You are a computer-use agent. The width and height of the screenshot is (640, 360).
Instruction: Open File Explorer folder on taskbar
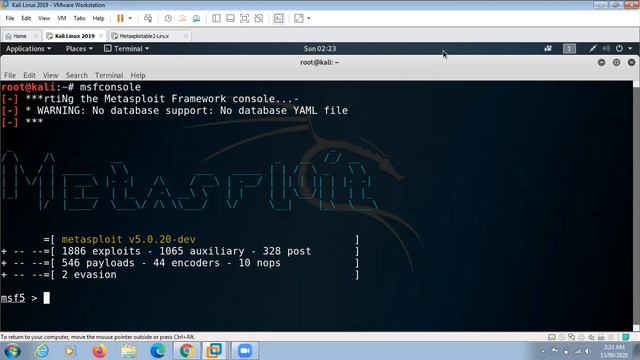(129, 351)
